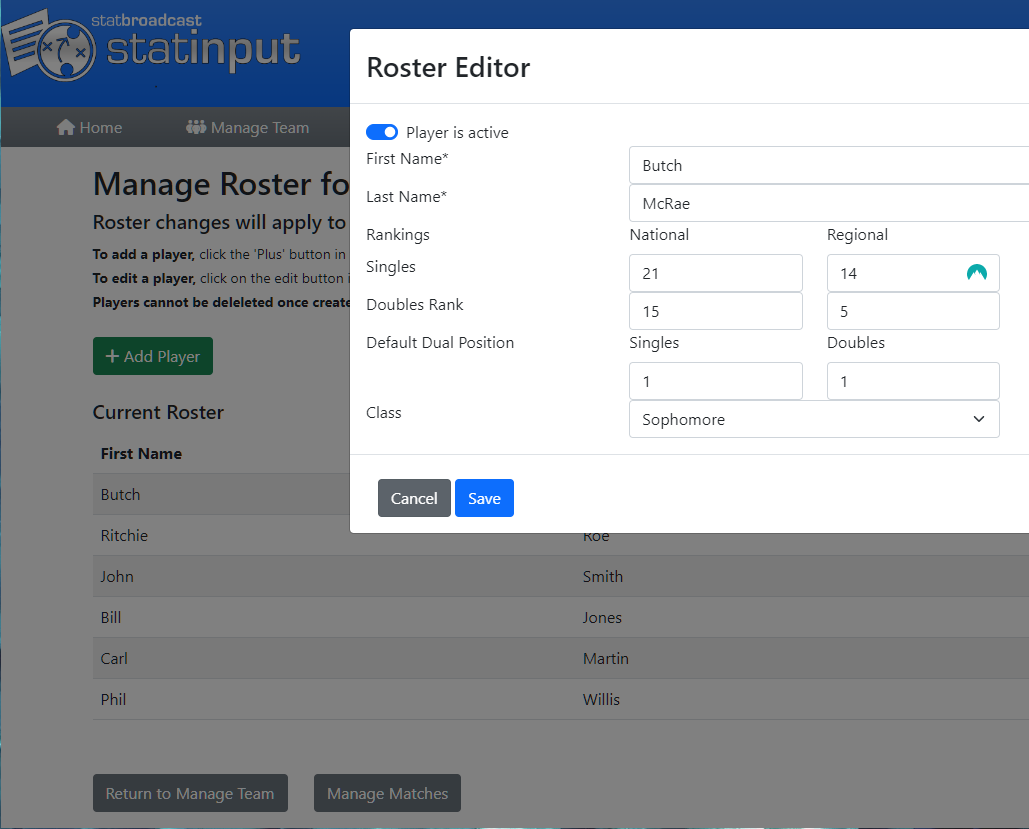Viewport: 1029px width, 829px height.
Task: Open Manage Matches
Action: coord(387,793)
